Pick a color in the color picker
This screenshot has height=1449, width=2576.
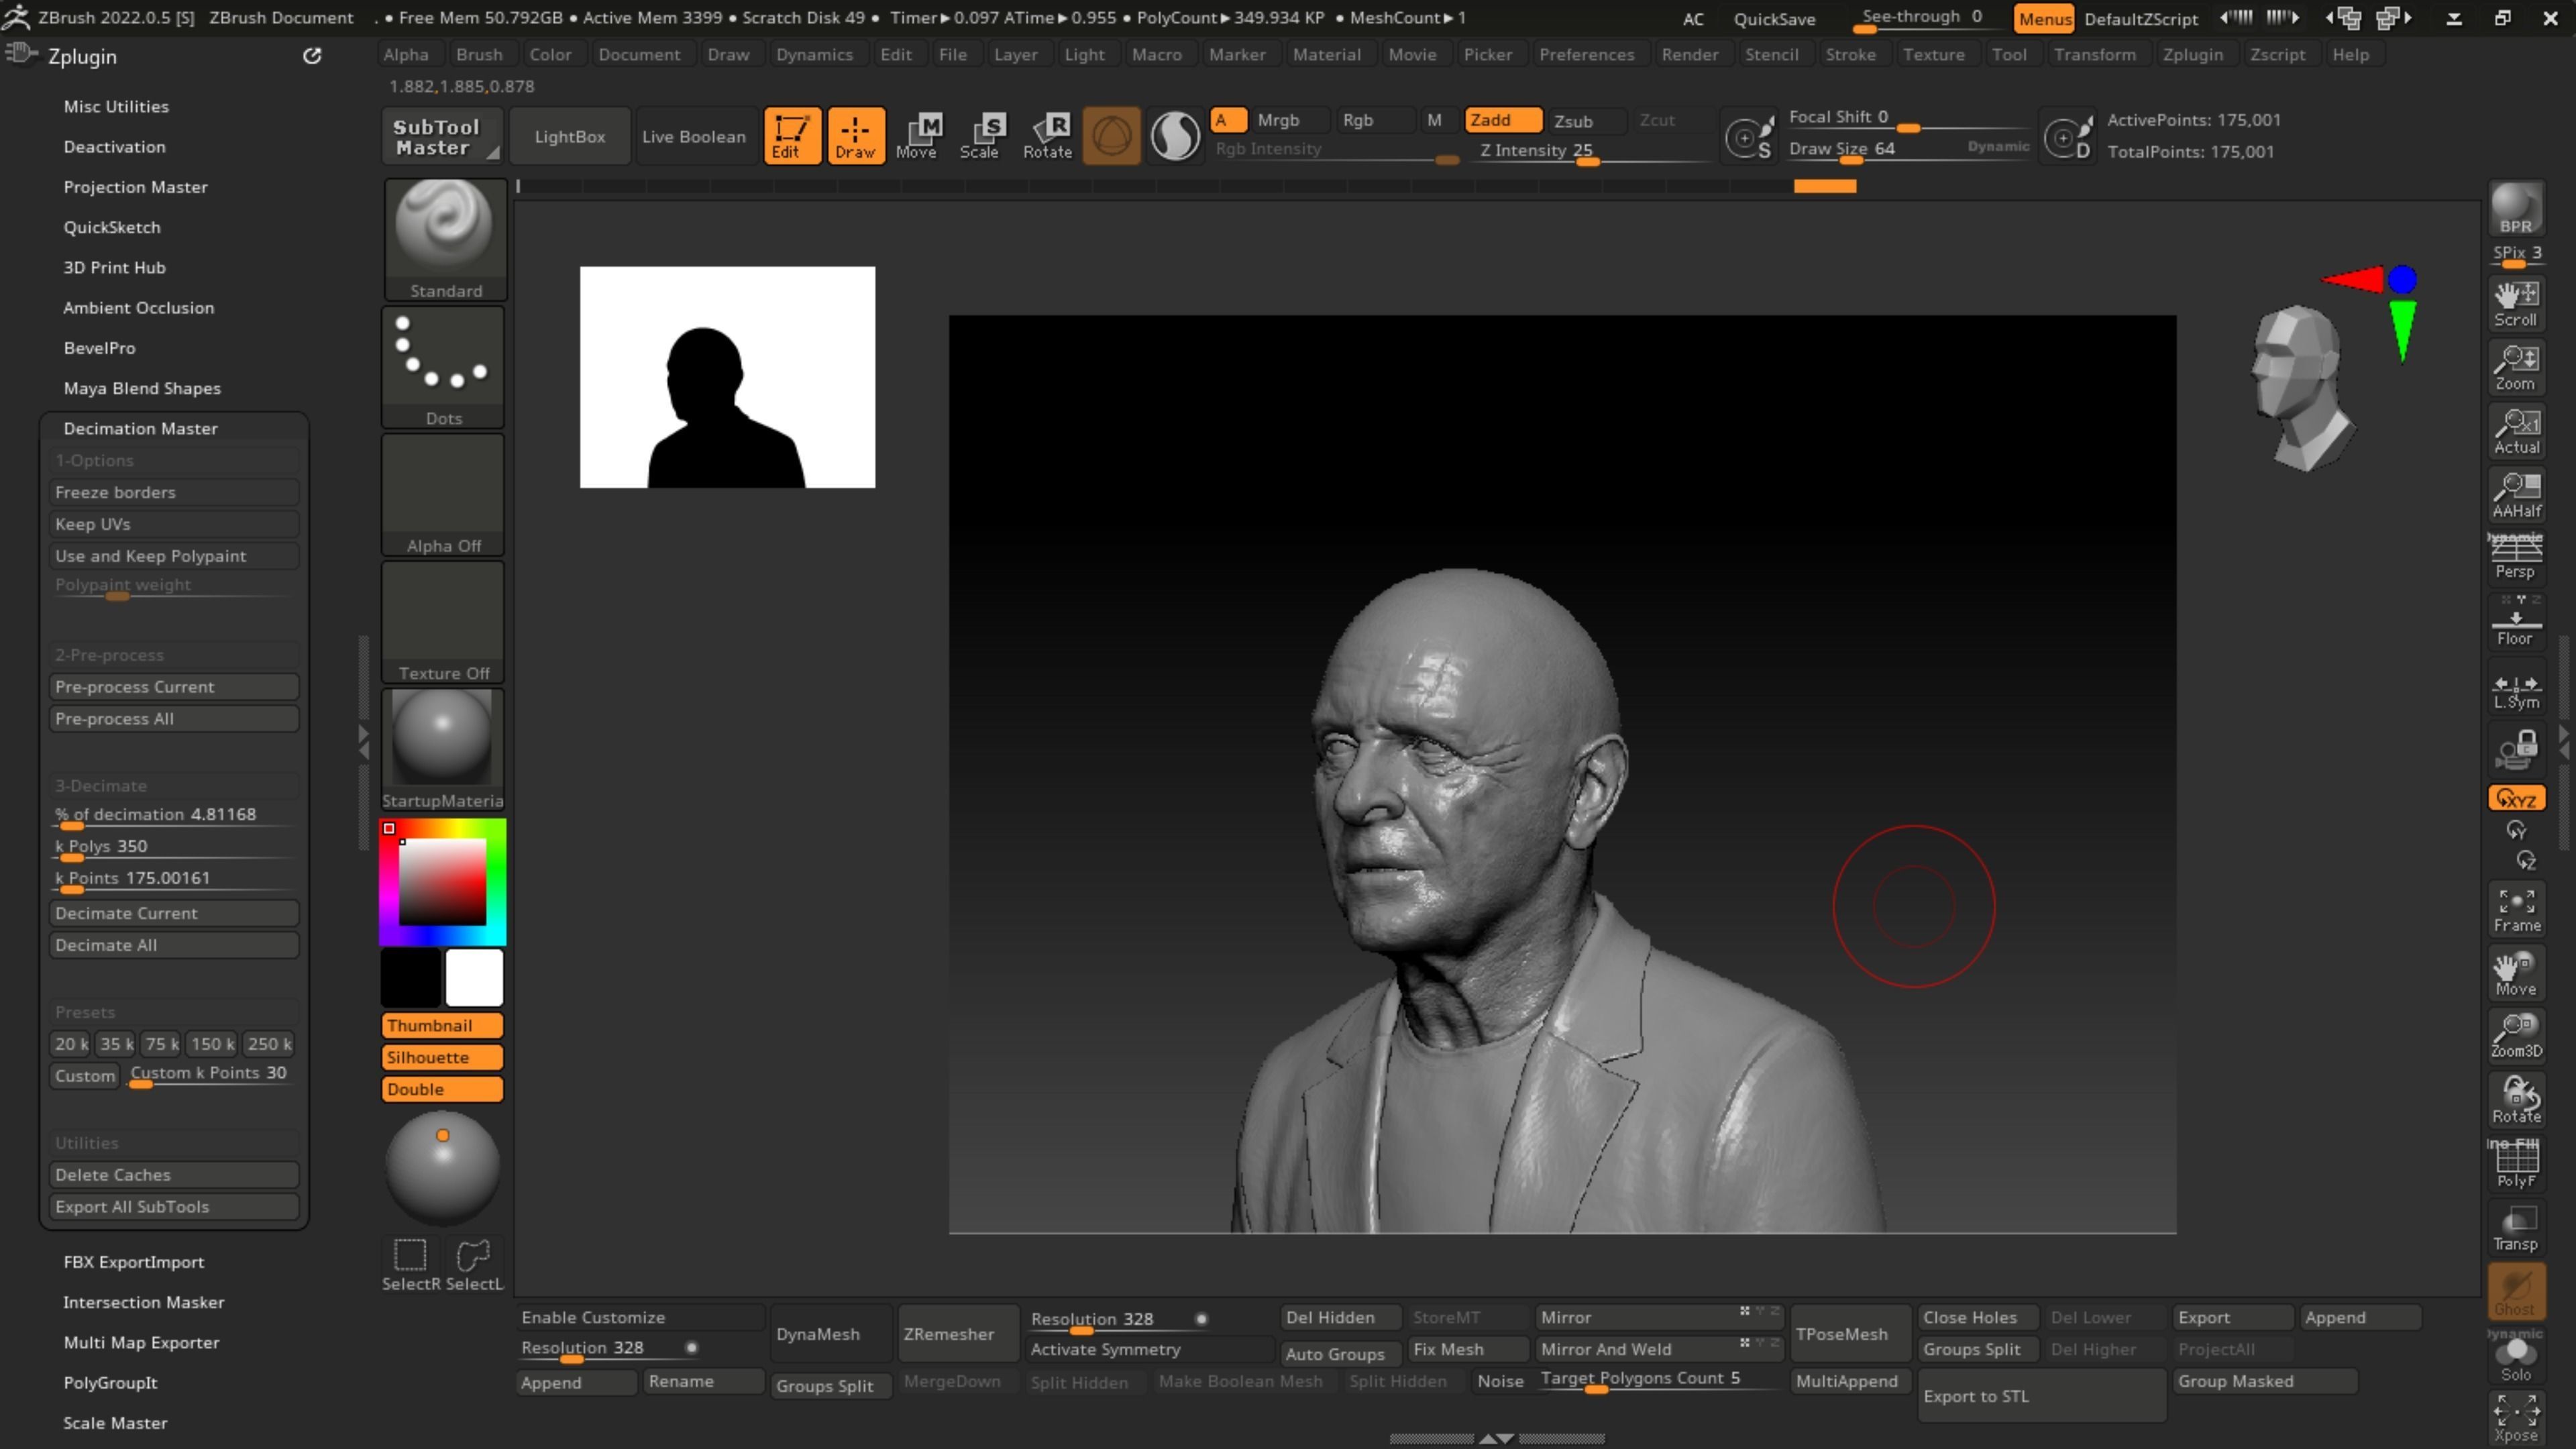tap(443, 882)
